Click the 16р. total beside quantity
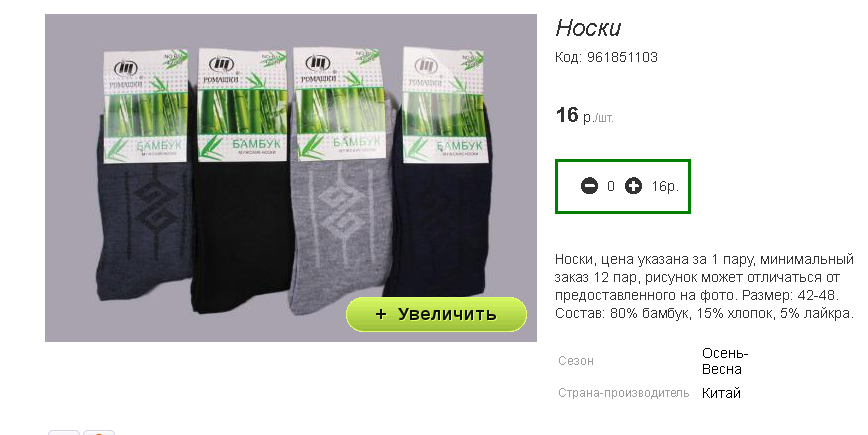Screen dimensions: 868x435 [665, 187]
